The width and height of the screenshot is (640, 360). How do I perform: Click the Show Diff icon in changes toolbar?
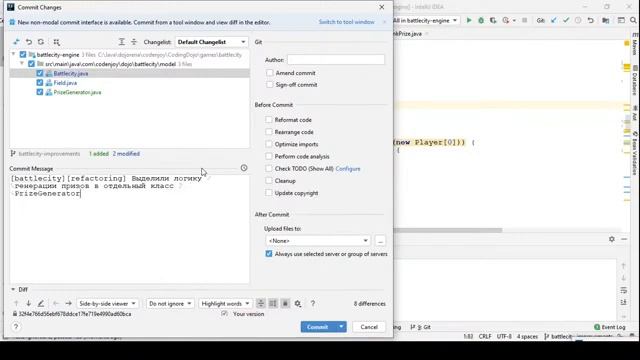16,42
